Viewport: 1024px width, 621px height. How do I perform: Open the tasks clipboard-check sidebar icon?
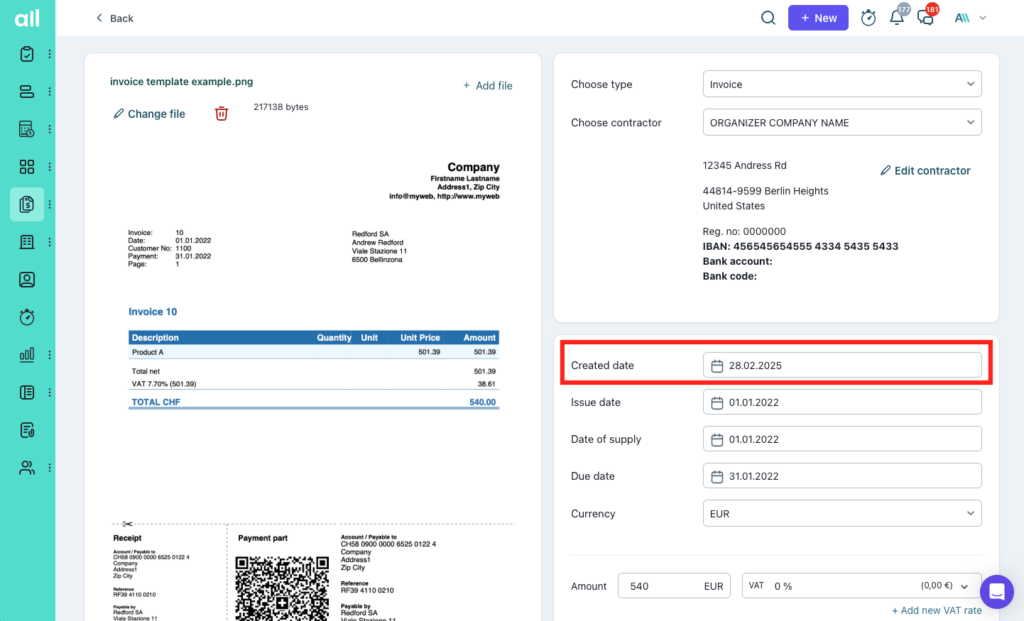[27, 54]
